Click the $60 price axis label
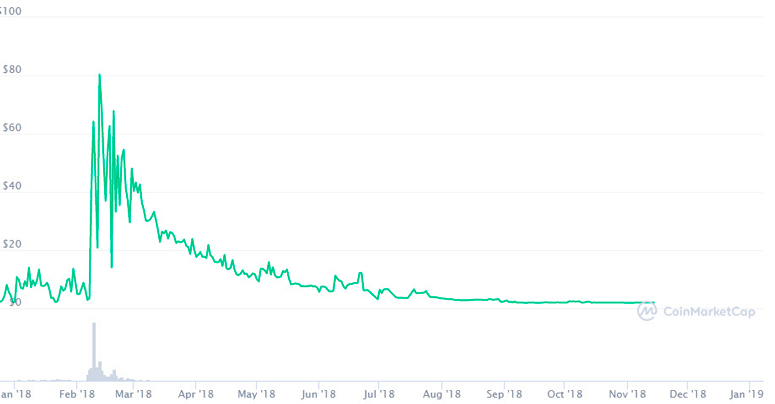 point(12,130)
